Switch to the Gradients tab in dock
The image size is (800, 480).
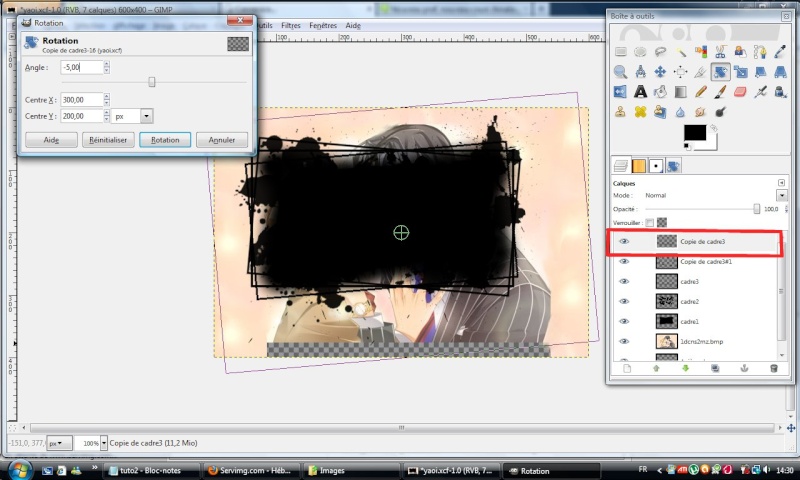(x=639, y=166)
